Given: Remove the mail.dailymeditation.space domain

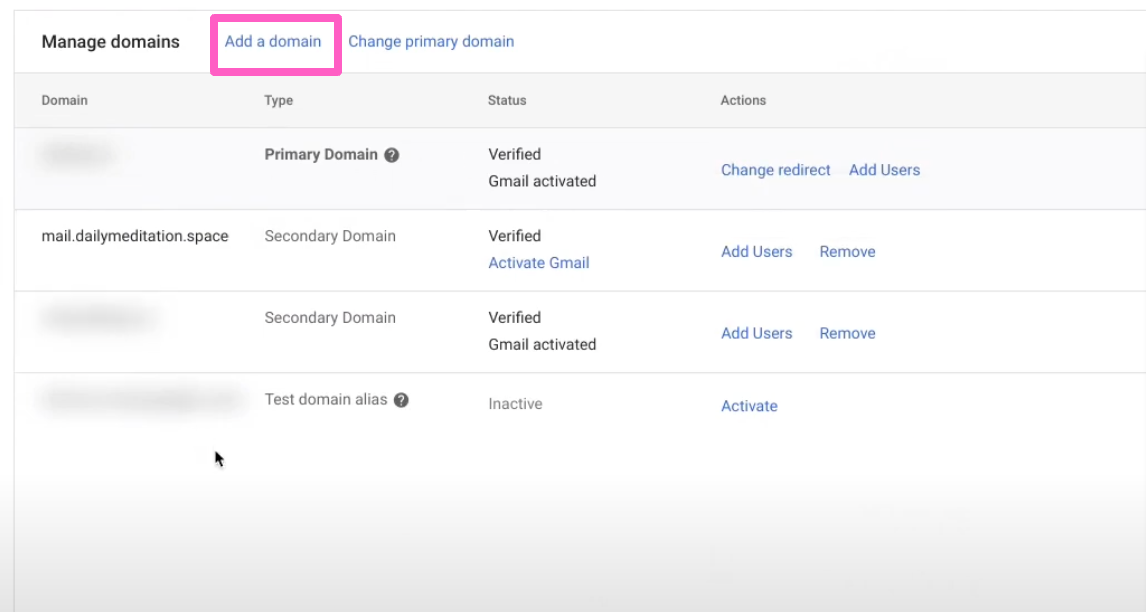Looking at the screenshot, I should tap(847, 252).
